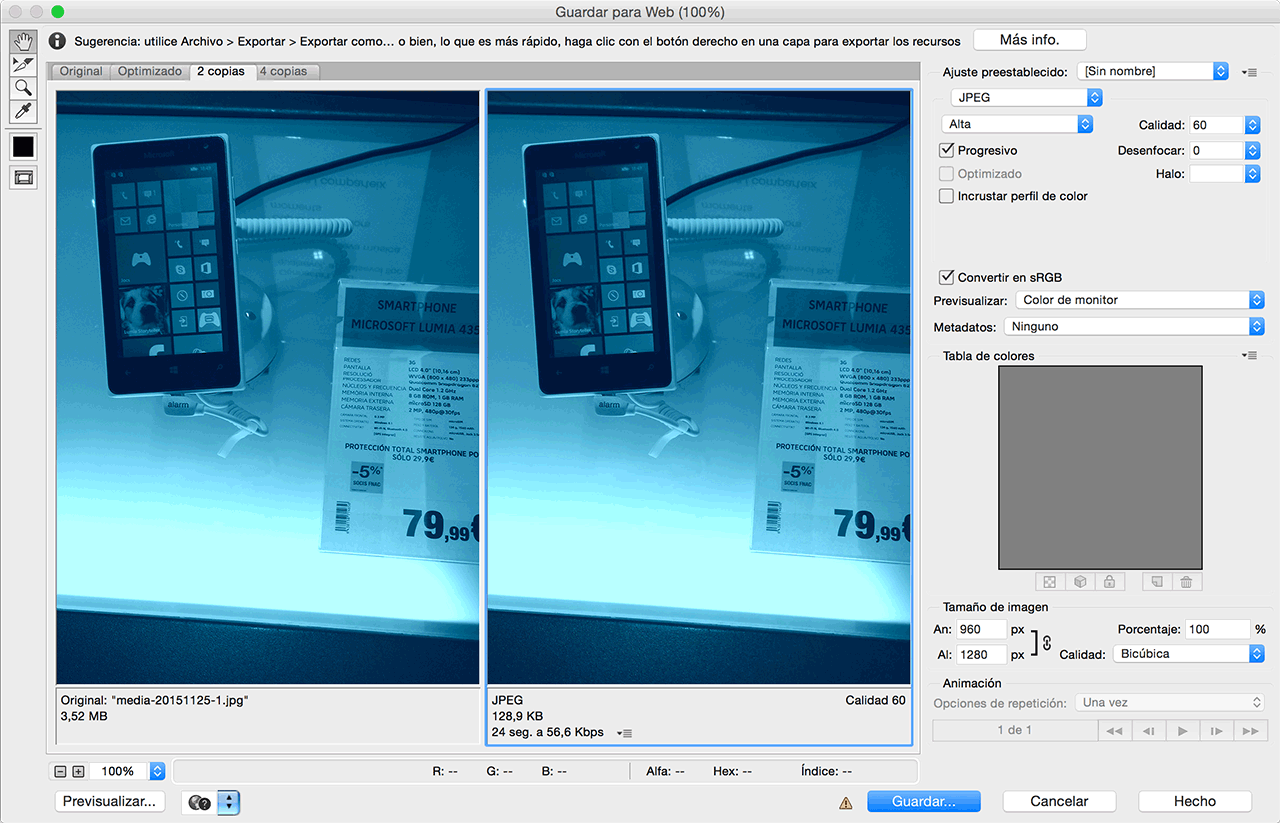
Task: Open the Calidad 60 slider dropdown
Action: pyautogui.click(x=1252, y=125)
